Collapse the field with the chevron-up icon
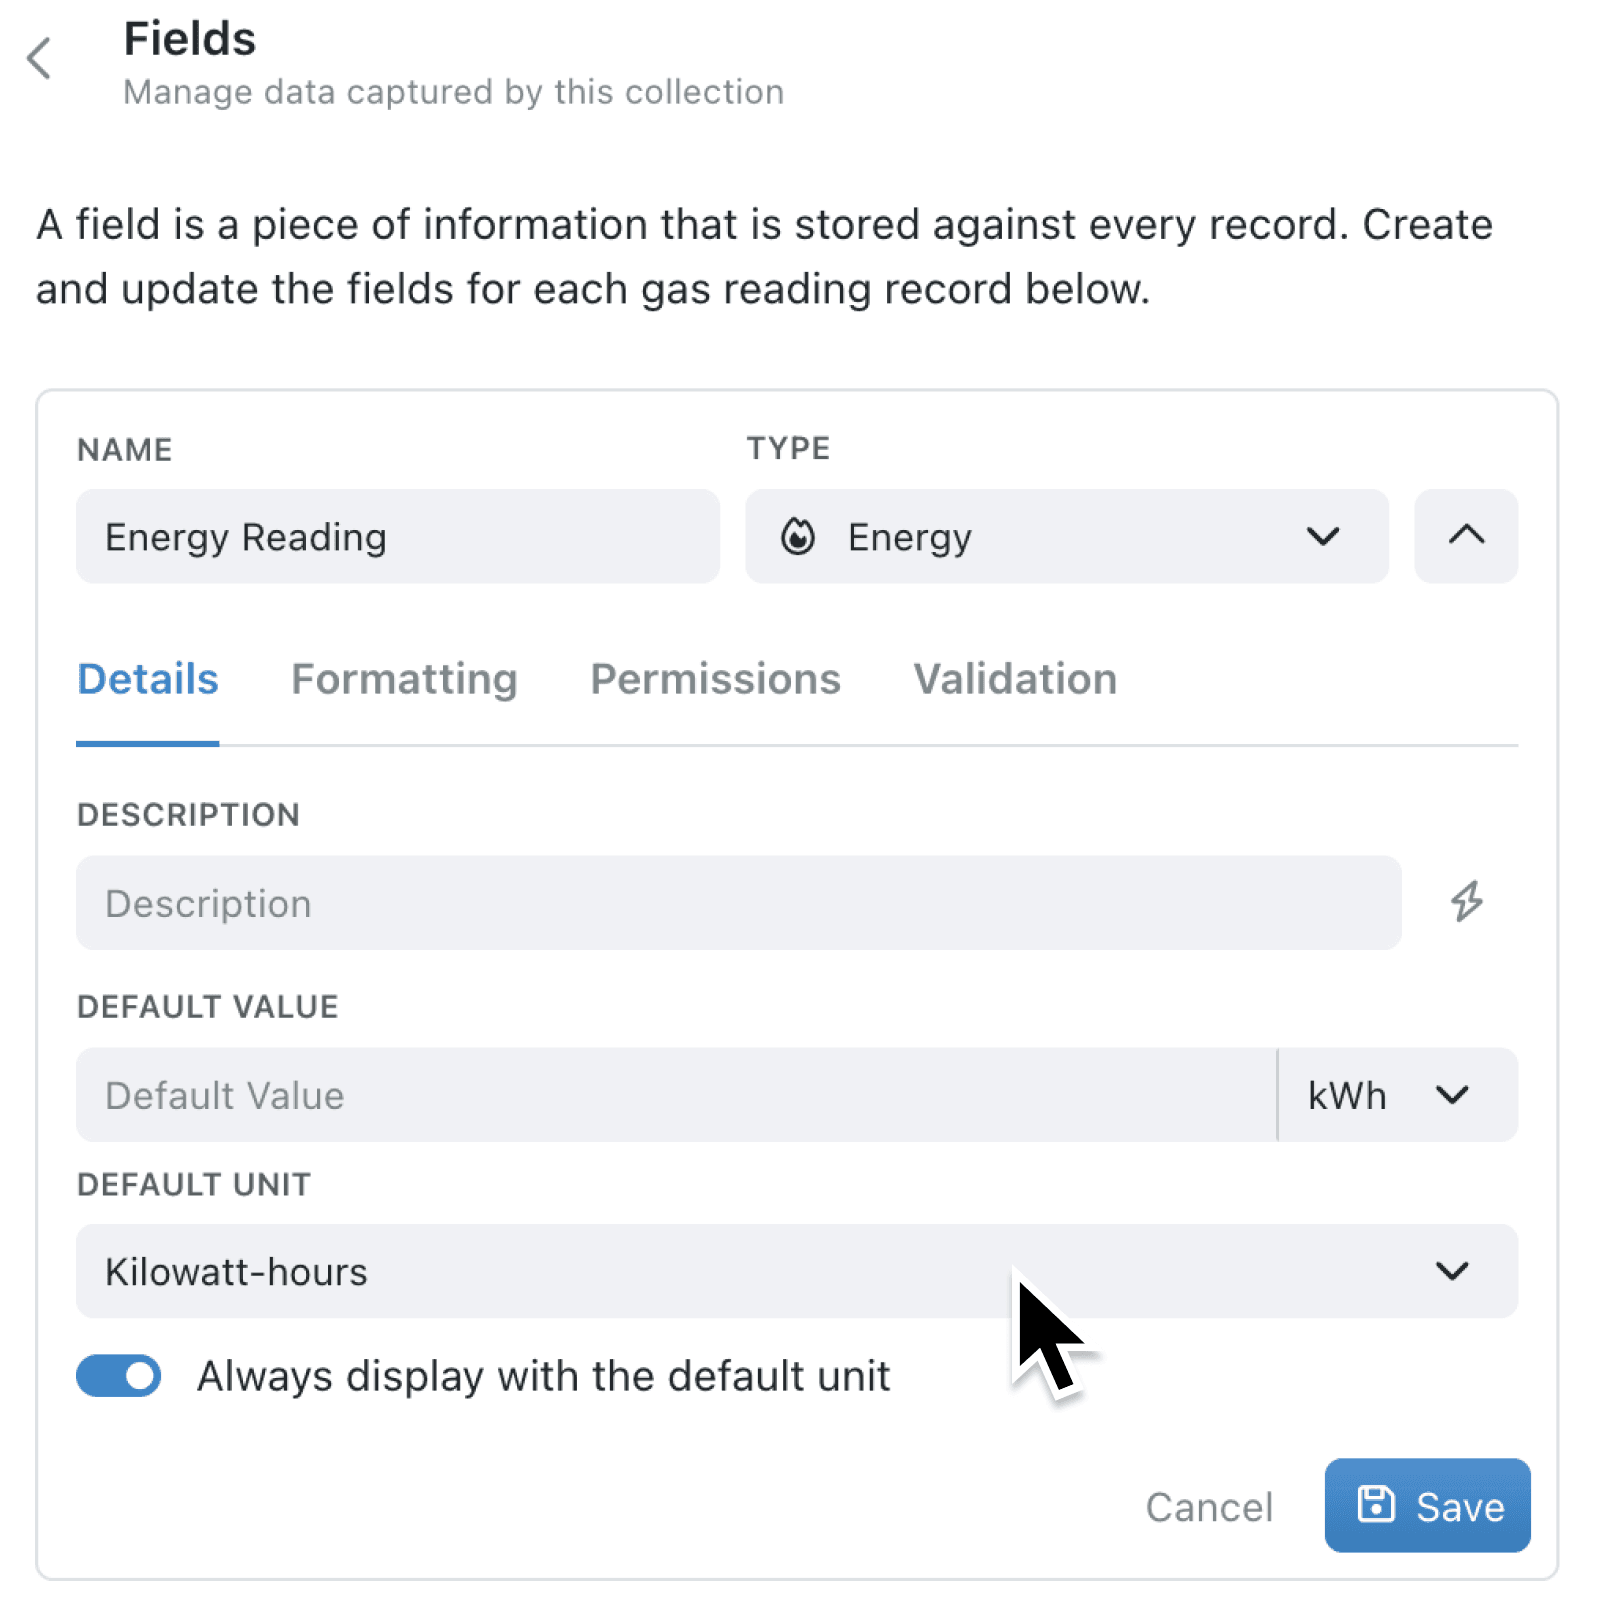The height and width of the screenshot is (1600, 1600). (1465, 536)
